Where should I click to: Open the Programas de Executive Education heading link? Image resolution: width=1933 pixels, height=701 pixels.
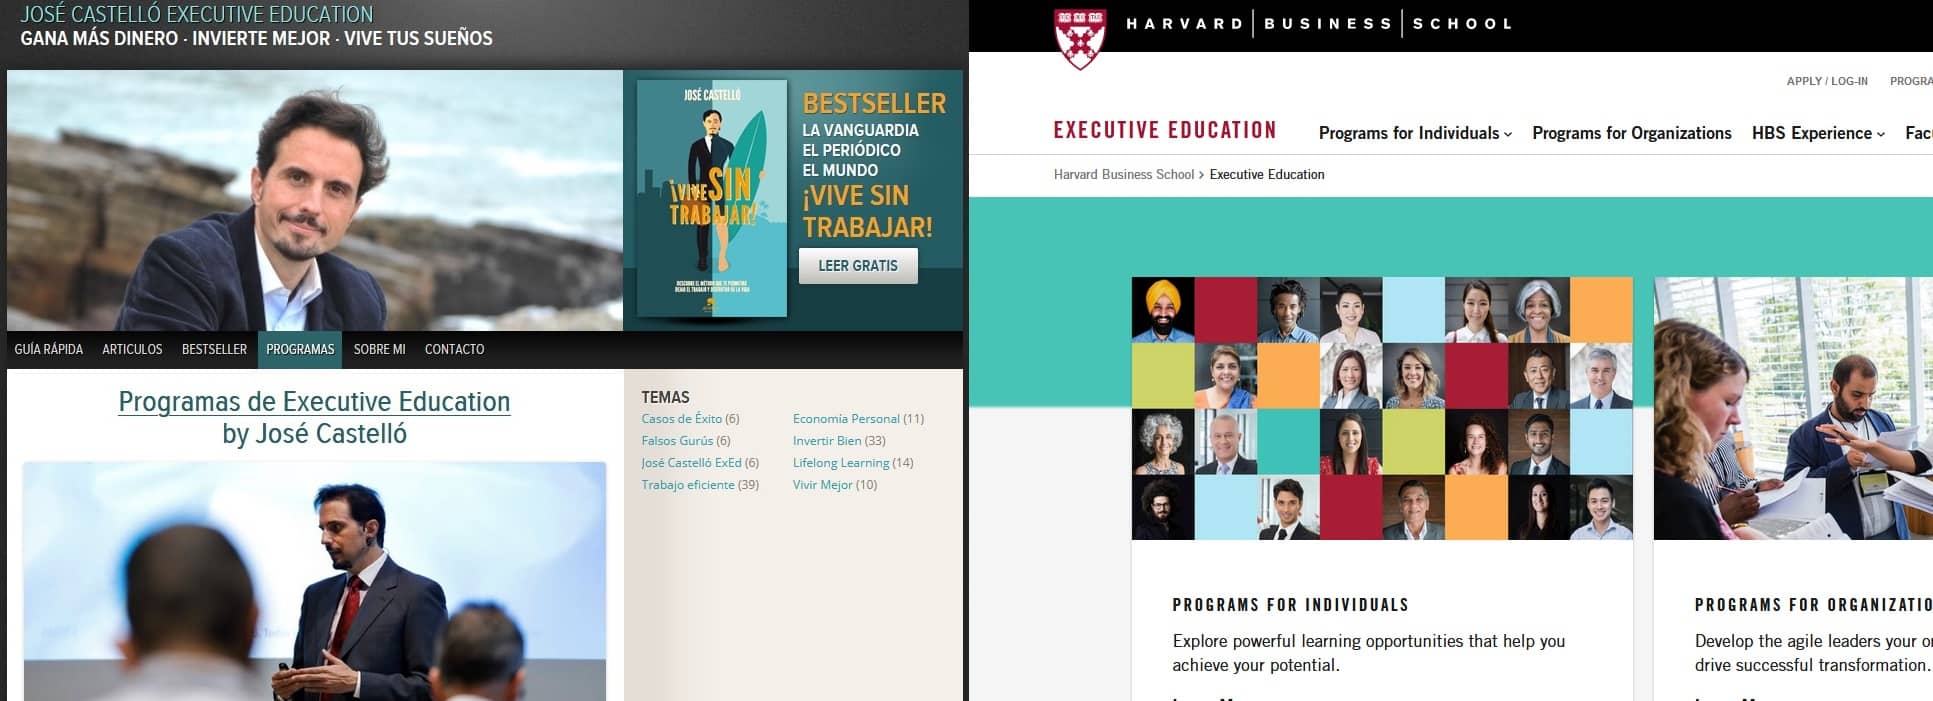point(314,401)
